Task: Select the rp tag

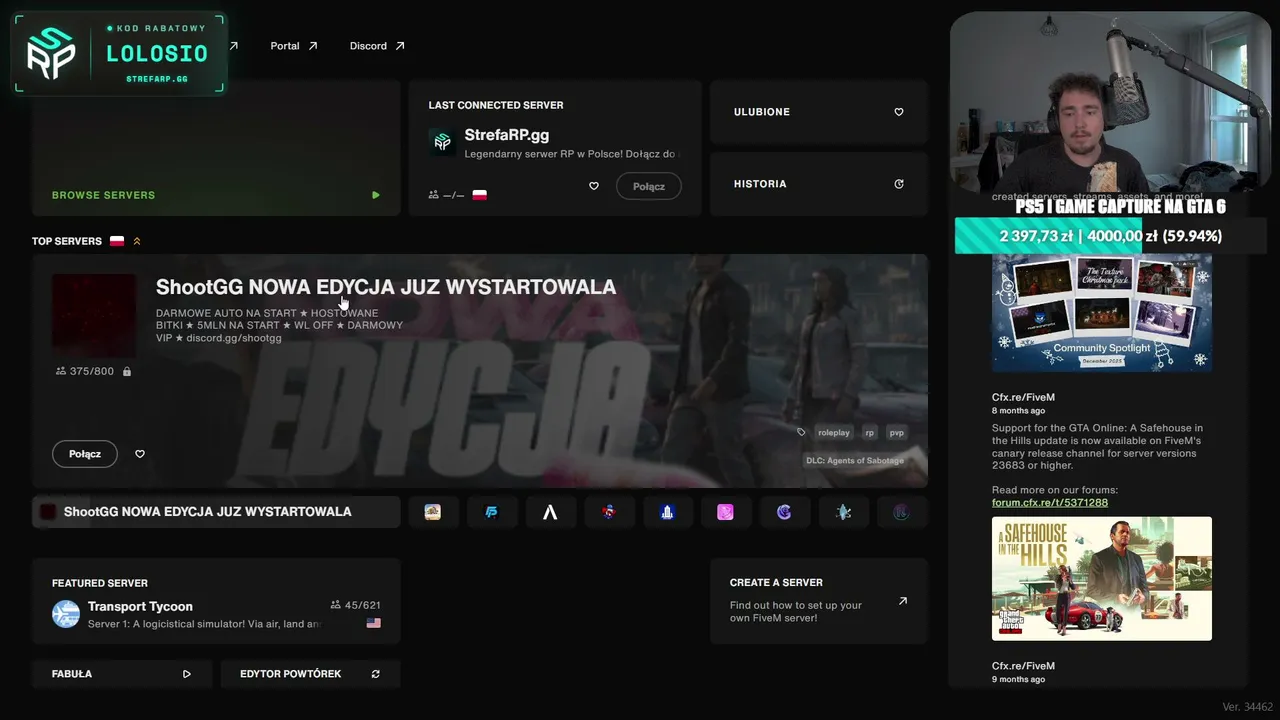Action: [870, 433]
